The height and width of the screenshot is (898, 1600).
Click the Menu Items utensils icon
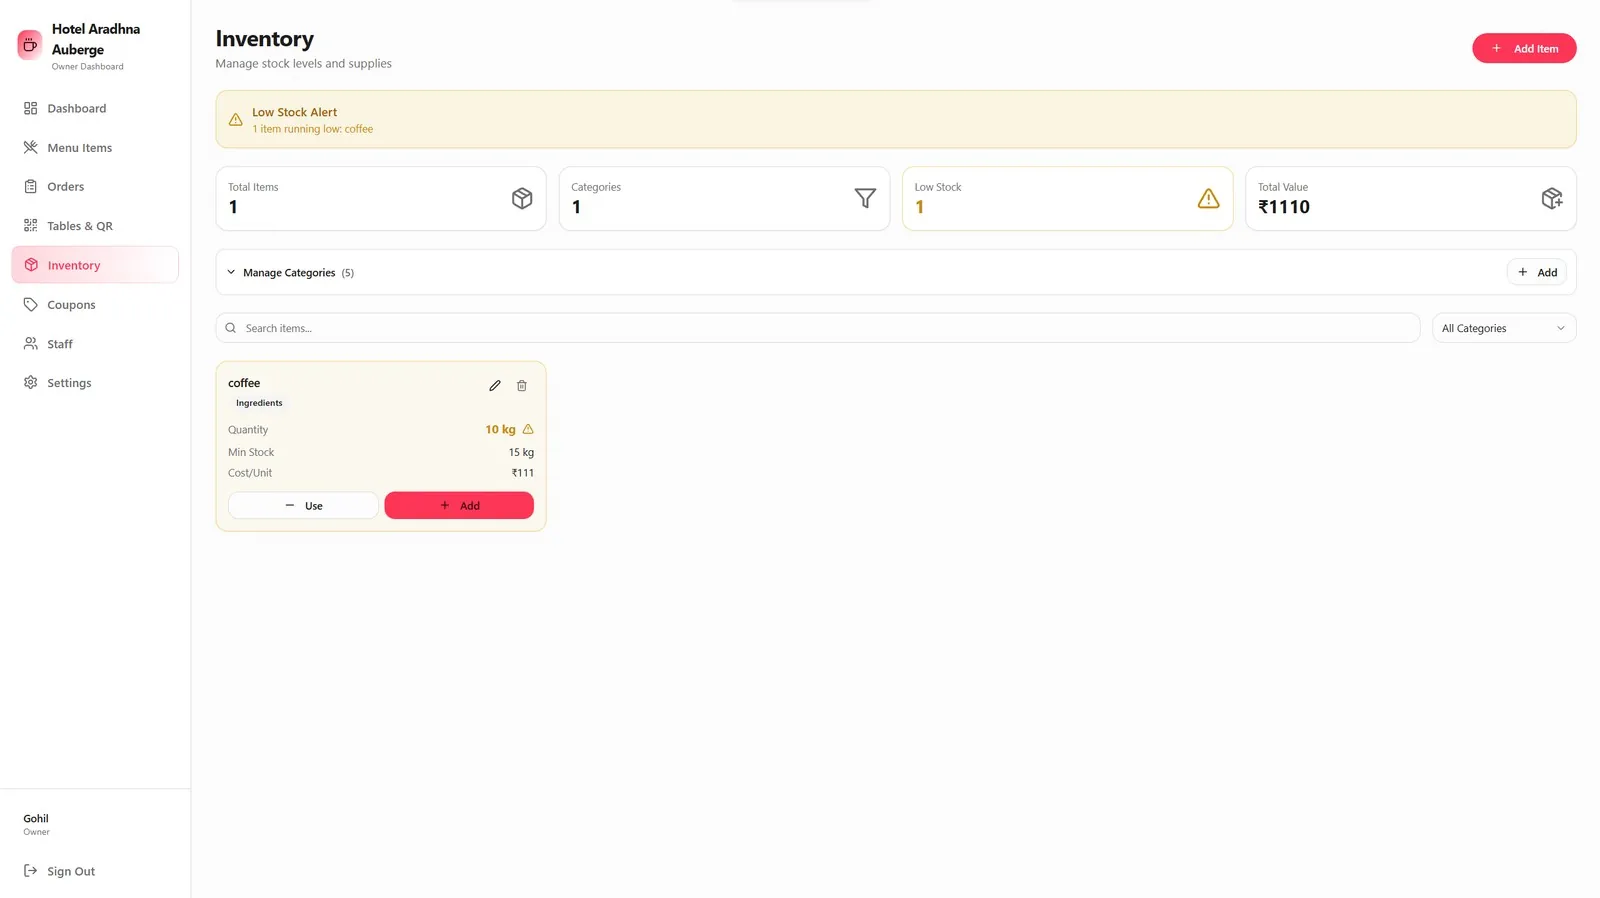(31, 147)
